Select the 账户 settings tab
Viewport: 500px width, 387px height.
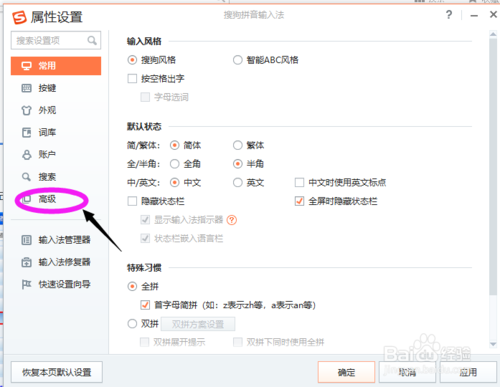[x=56, y=155]
